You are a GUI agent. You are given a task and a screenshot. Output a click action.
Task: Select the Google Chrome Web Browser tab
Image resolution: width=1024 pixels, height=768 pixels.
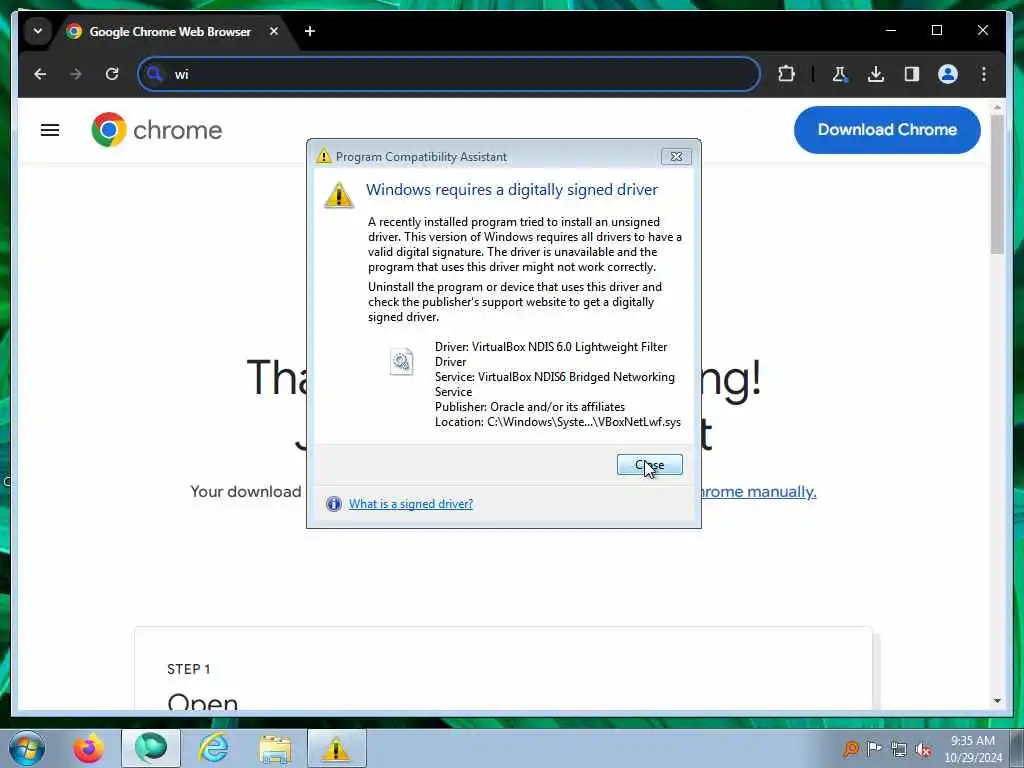[x=170, y=31]
